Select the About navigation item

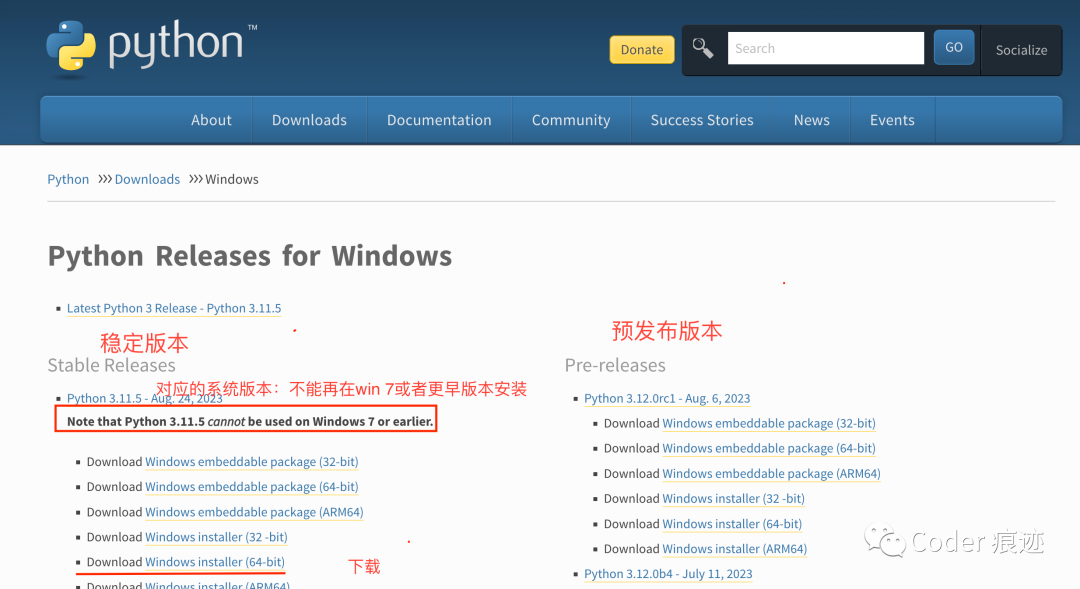[211, 119]
